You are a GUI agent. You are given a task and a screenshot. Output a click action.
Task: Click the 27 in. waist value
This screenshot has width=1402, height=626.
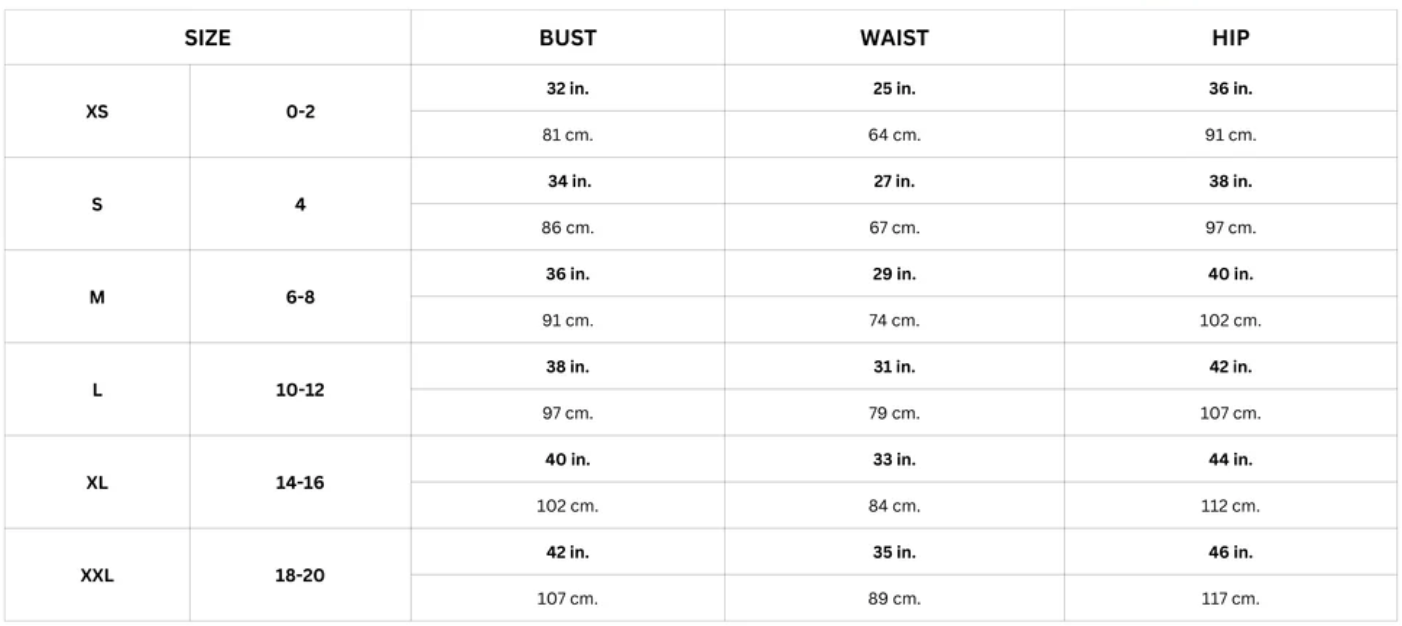(x=894, y=181)
